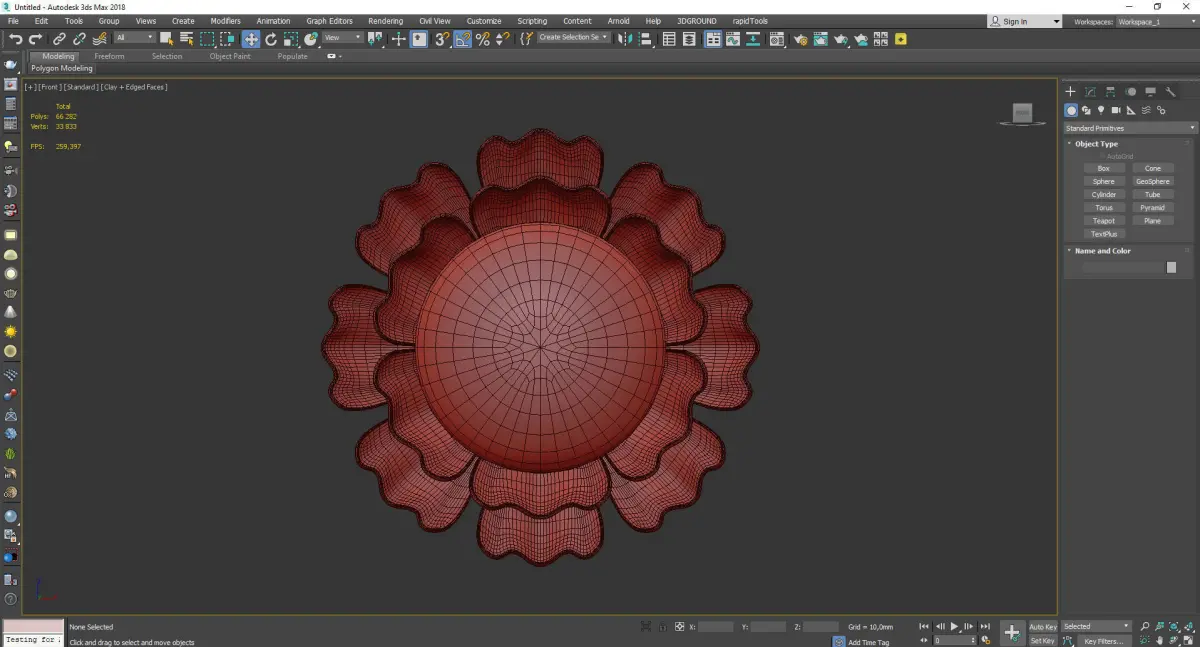Open the Modifiers menu
1200x647 pixels.
coord(225,21)
